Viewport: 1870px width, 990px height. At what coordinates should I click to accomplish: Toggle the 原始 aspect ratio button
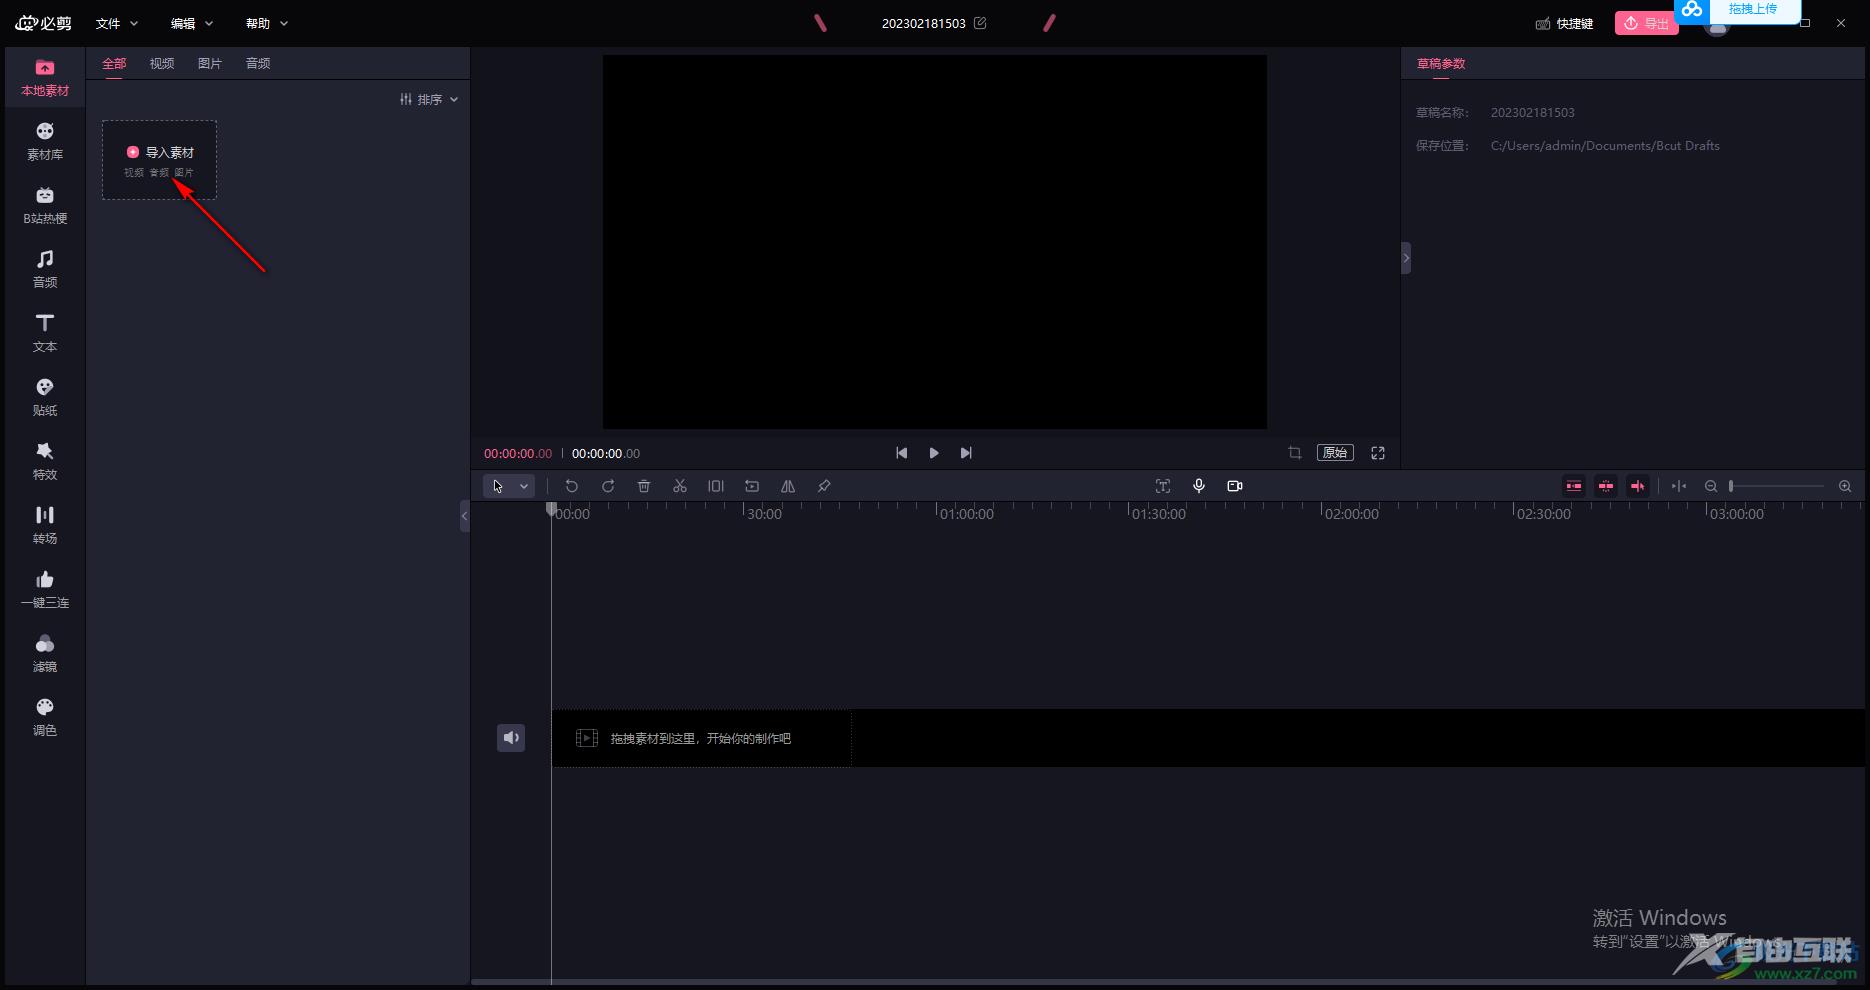[x=1335, y=453]
